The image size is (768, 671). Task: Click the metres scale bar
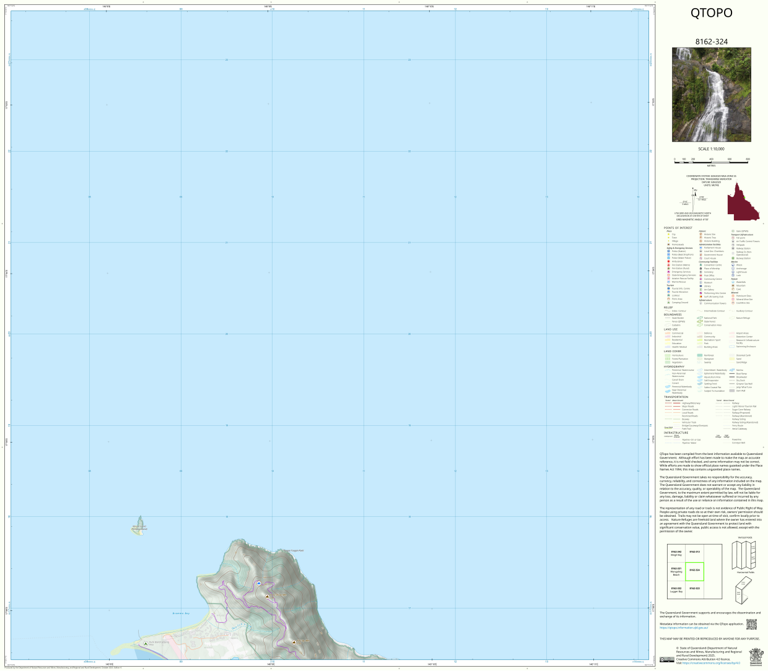(x=711, y=161)
